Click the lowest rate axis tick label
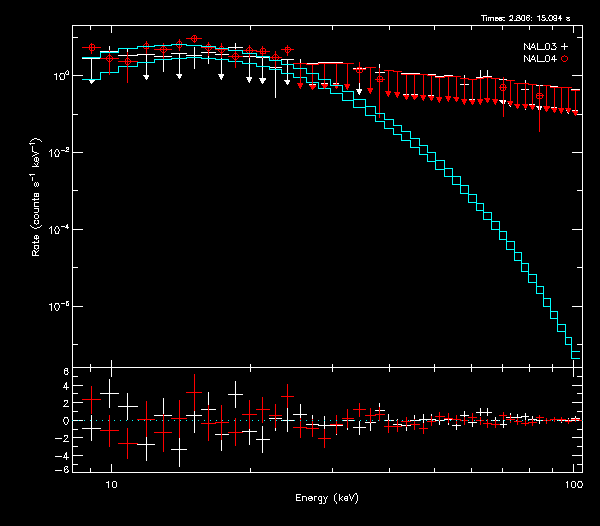This screenshot has height=526, width=600. (58, 306)
